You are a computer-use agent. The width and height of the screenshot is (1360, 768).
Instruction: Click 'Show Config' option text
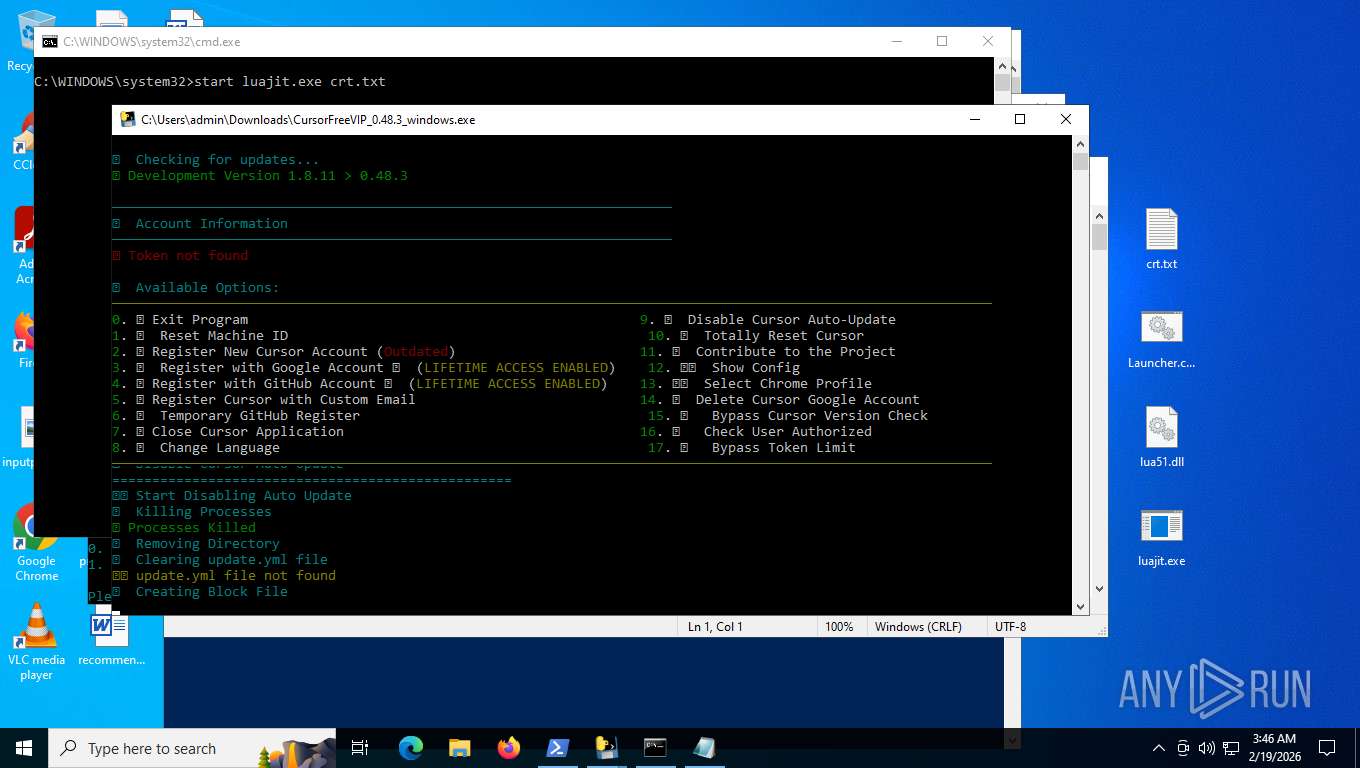coord(755,368)
